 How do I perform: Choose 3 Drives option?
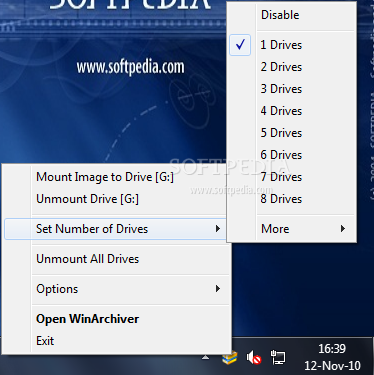(x=292, y=89)
